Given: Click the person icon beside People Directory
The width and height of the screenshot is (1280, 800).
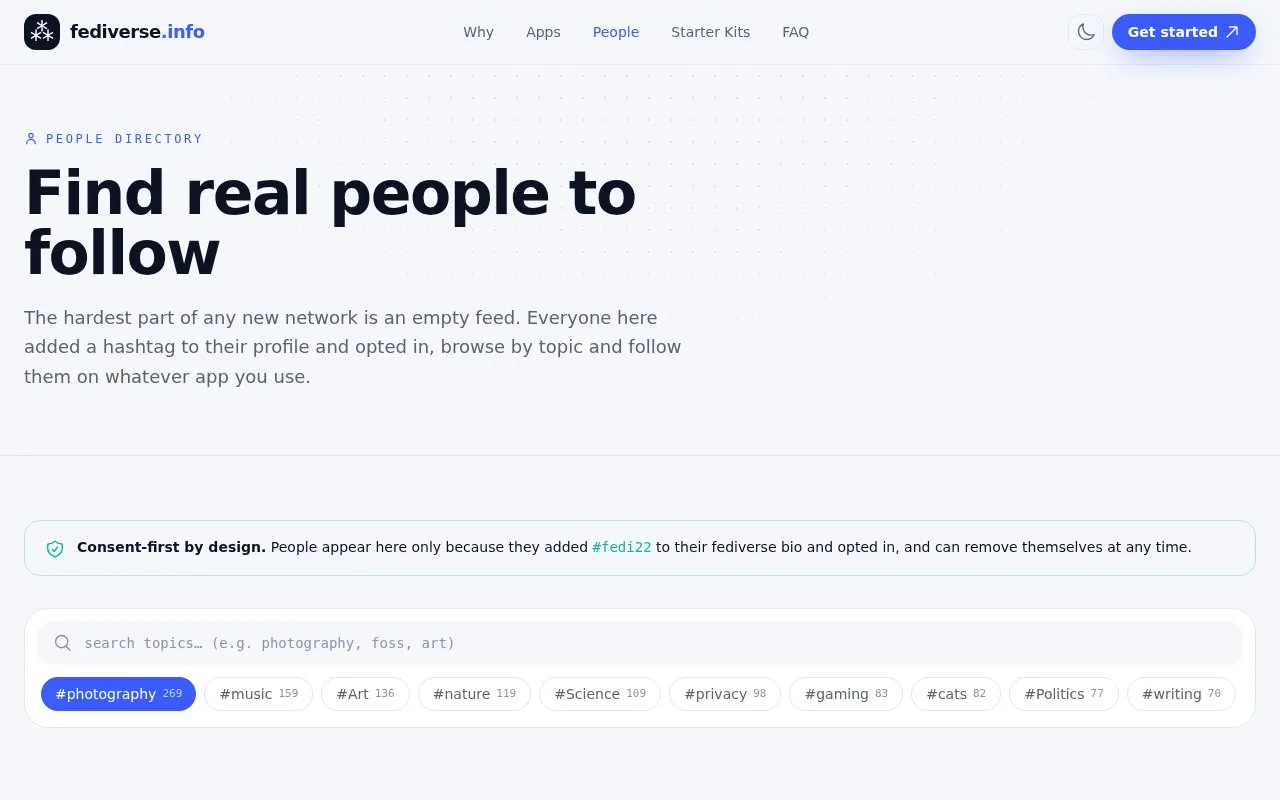Looking at the screenshot, I should 31,139.
